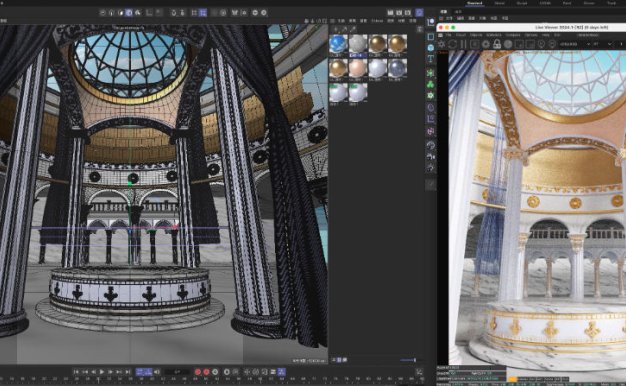Click the pick focus icon in Live Viewer
This screenshot has width=626, height=386.
[x=541, y=44]
